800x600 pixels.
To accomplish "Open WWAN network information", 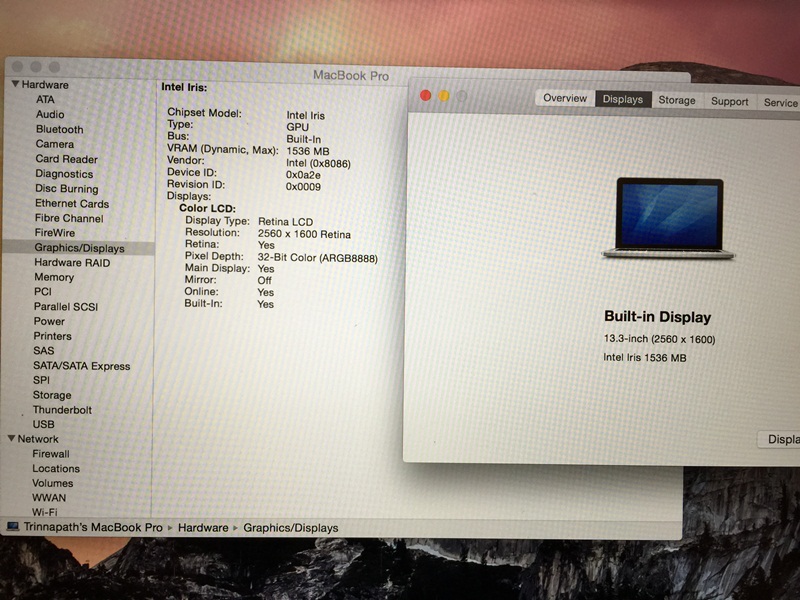I will coord(49,497).
